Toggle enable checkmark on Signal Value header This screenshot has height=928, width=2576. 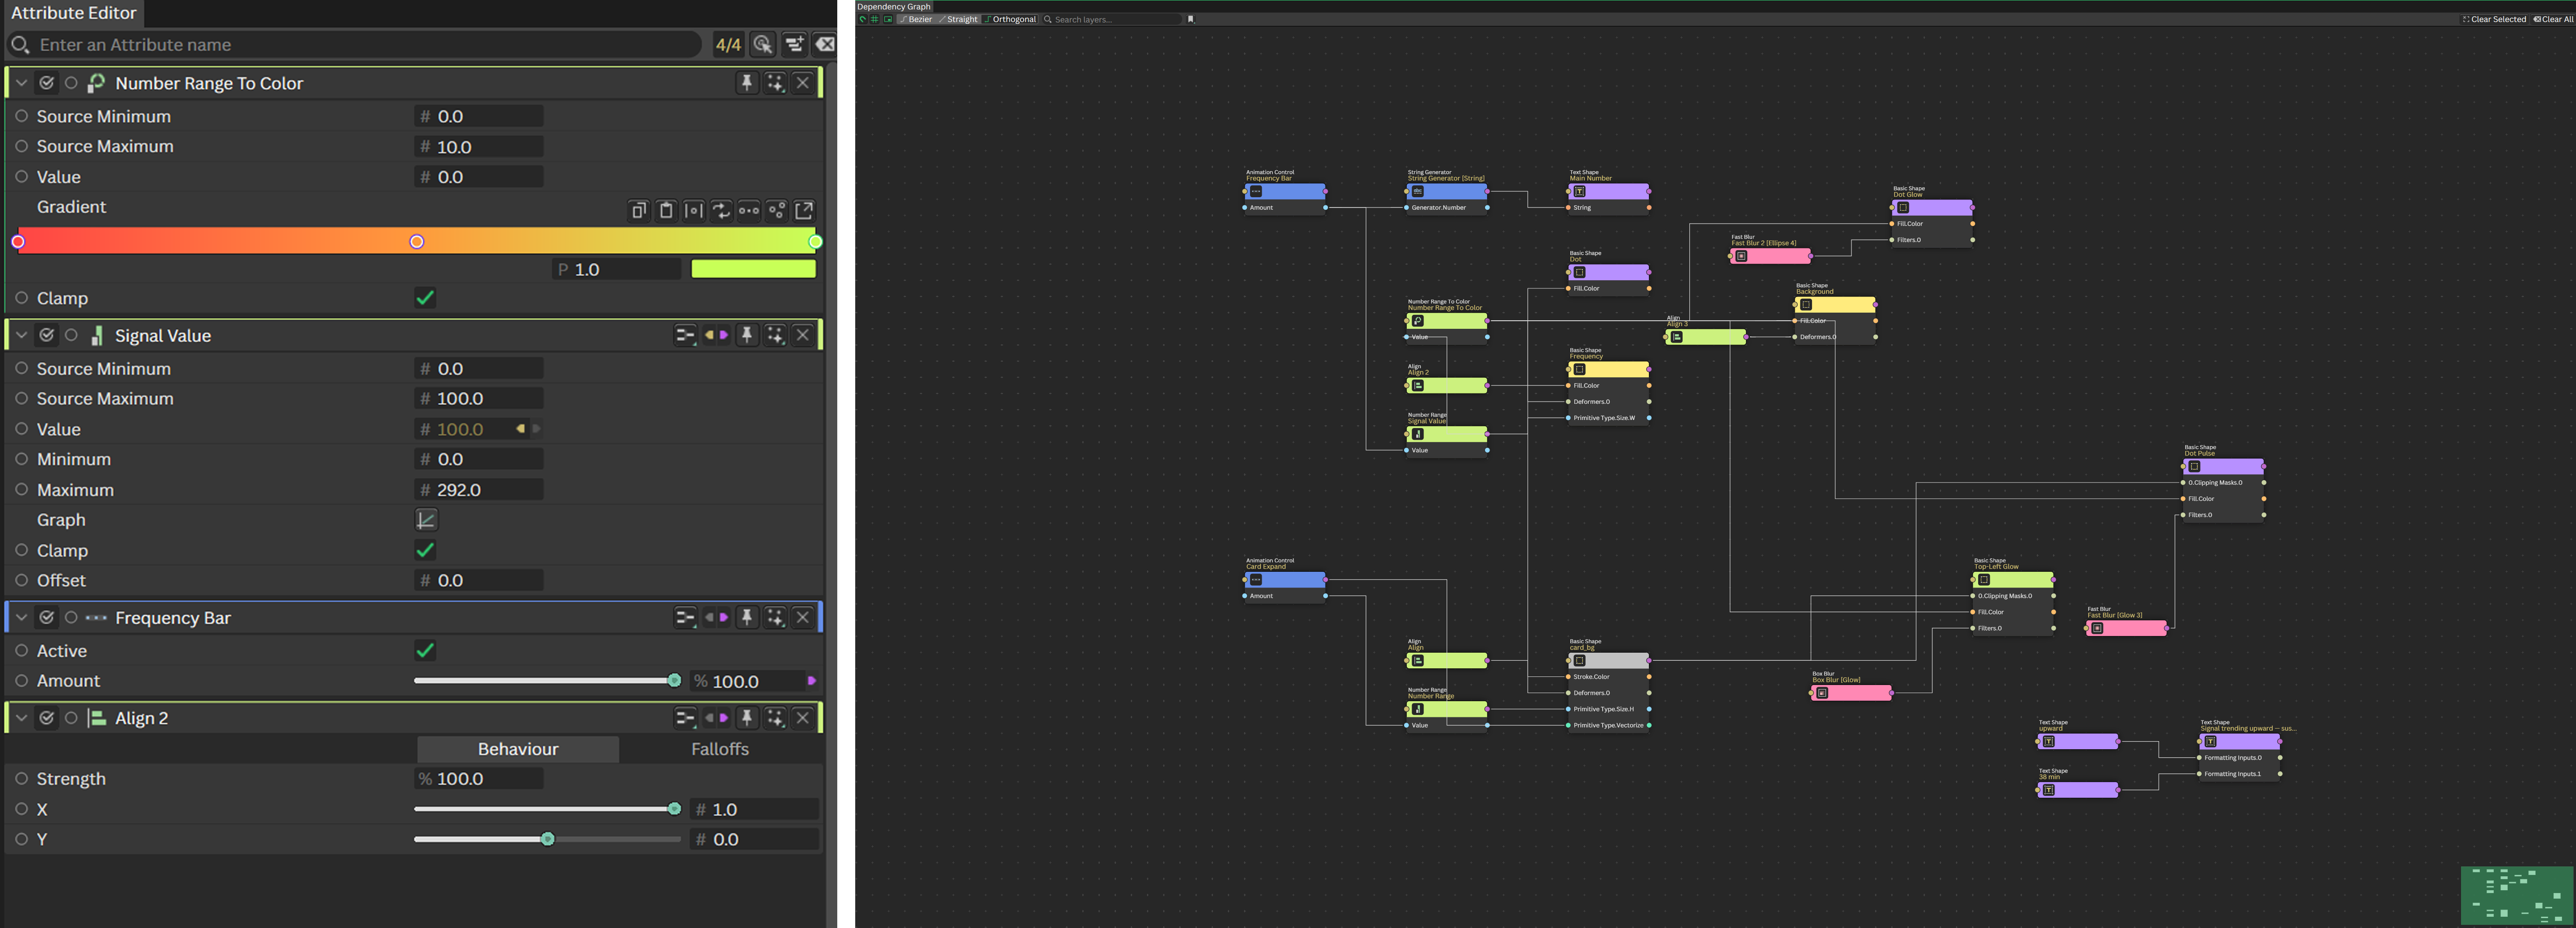pyautogui.click(x=47, y=335)
